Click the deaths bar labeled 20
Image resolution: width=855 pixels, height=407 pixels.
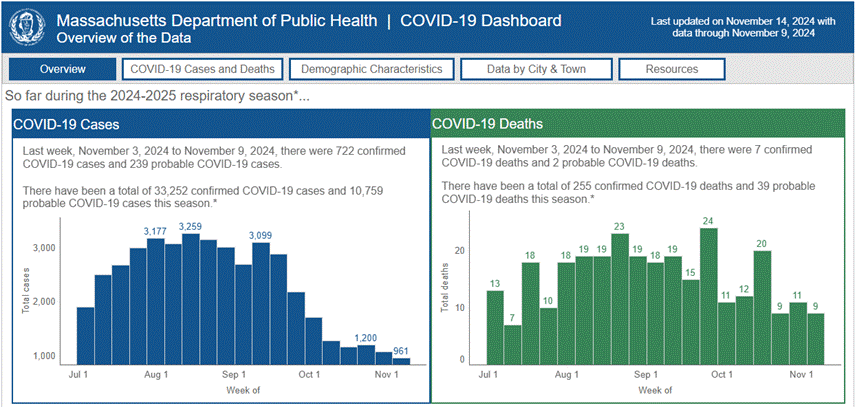click(x=762, y=308)
